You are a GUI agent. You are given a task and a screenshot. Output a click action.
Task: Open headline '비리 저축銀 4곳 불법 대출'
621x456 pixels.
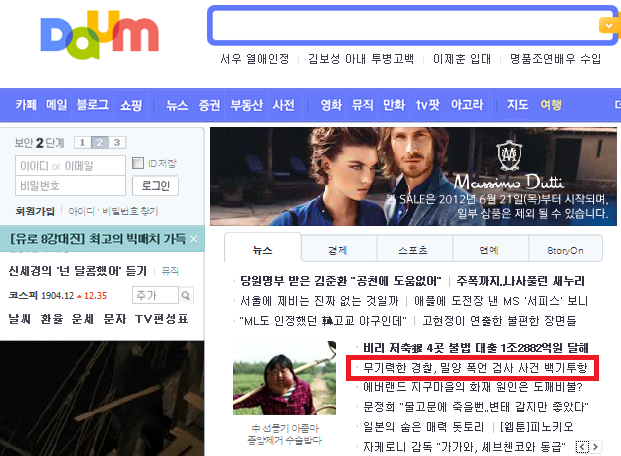(476, 348)
